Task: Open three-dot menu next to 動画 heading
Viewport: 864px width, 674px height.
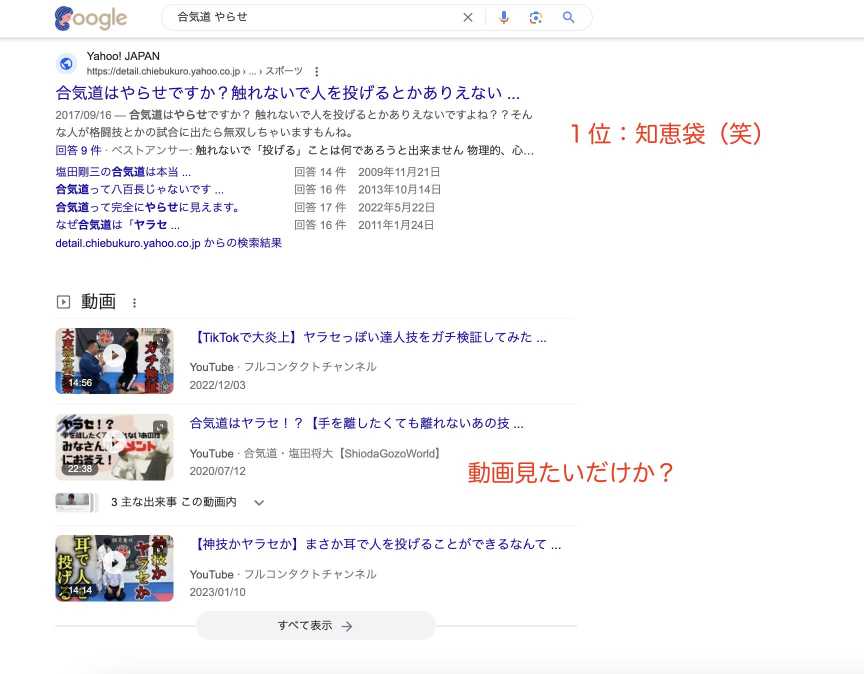Action: pos(134,303)
